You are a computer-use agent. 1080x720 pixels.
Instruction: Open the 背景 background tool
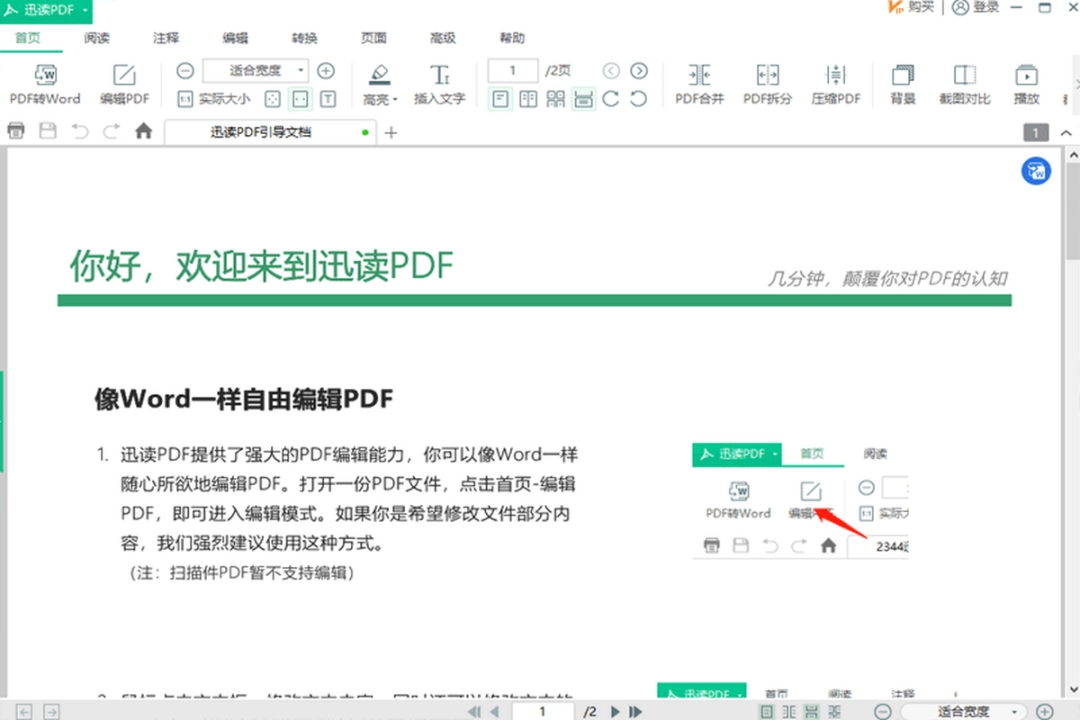[902, 83]
